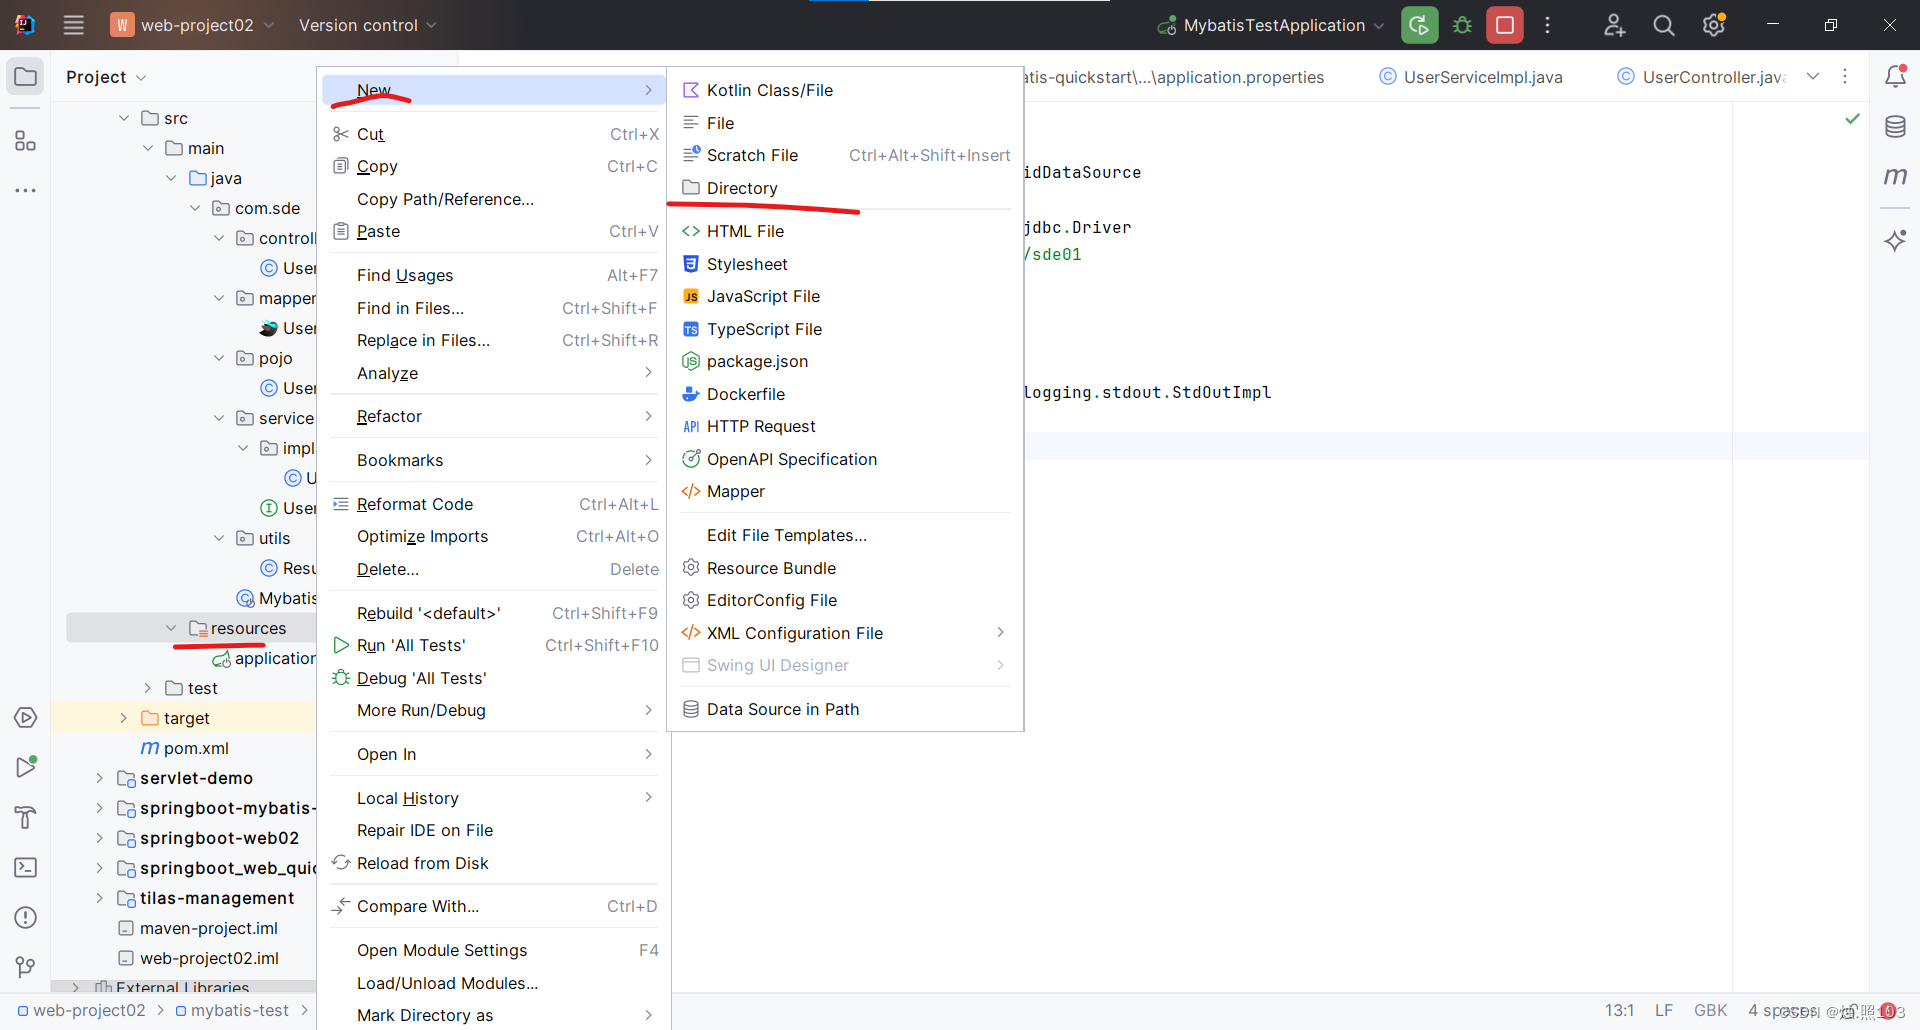Open the MybatisTestApplication run configuration dropdown

(1271, 25)
